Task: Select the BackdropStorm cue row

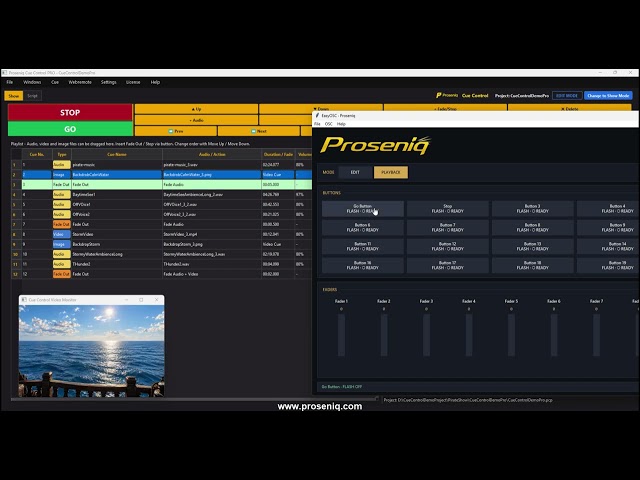Action: point(162,244)
